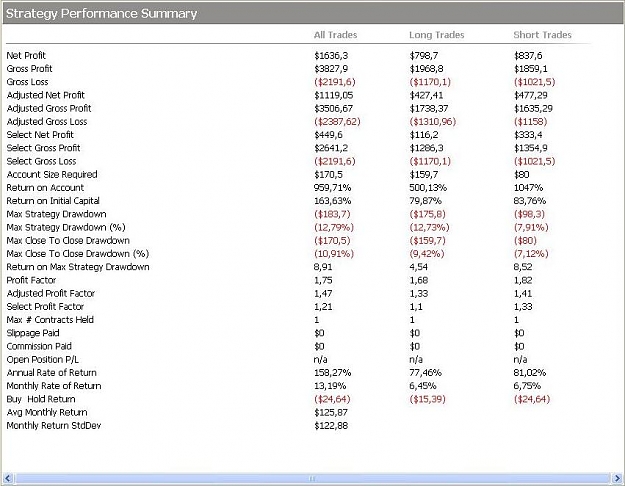
Task: Click the $125,87 Avg Monthly Return value
Action: coord(331,412)
